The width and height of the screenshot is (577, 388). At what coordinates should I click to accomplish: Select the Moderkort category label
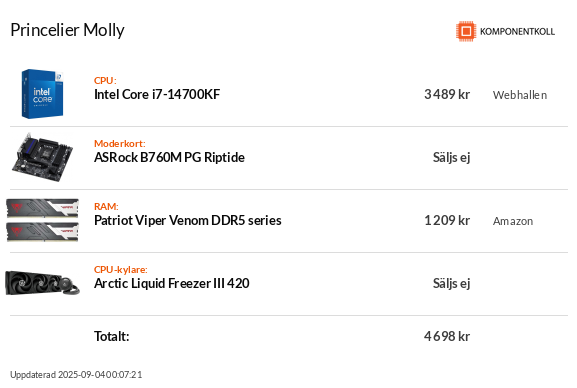pos(120,143)
